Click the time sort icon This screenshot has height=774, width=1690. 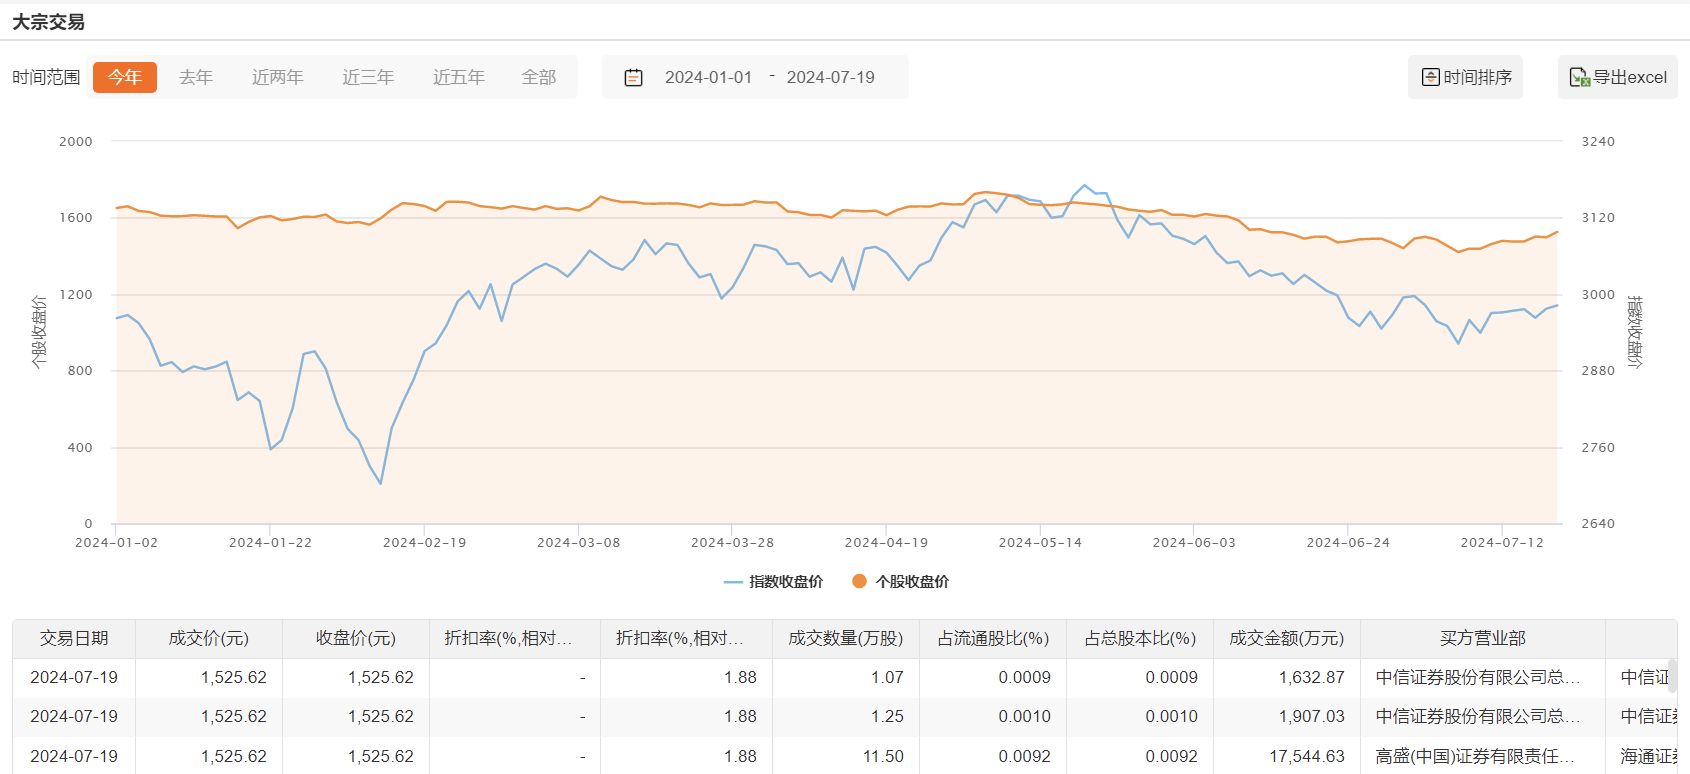point(1431,77)
